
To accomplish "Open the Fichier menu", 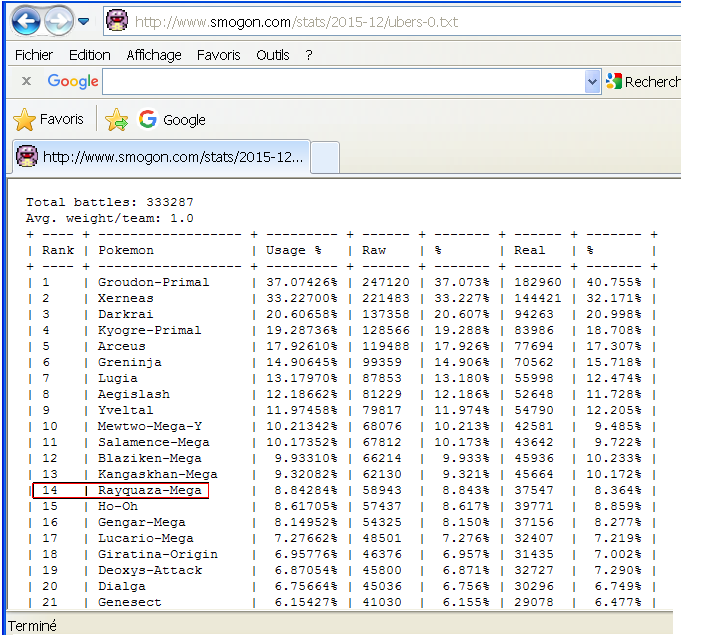I will (33, 55).
